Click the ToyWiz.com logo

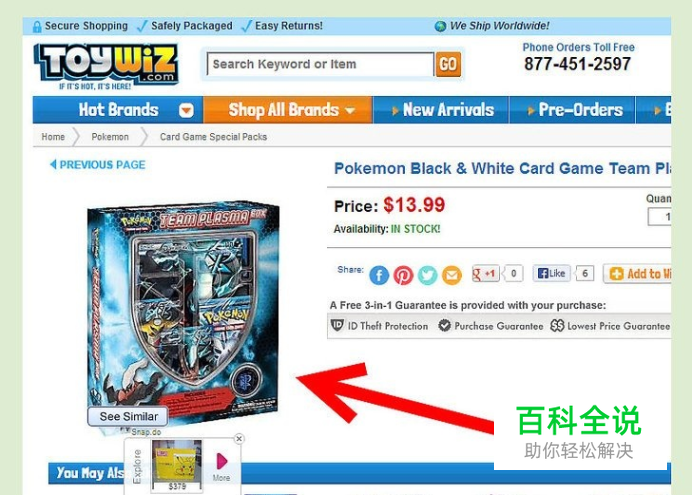(x=106, y=65)
